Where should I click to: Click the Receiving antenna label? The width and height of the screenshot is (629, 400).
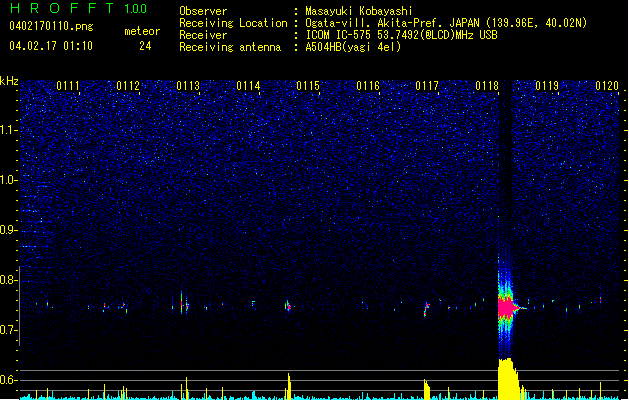230,47
